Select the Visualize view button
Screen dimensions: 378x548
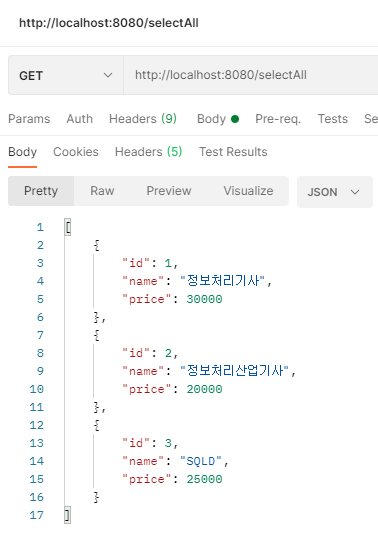coord(248,191)
